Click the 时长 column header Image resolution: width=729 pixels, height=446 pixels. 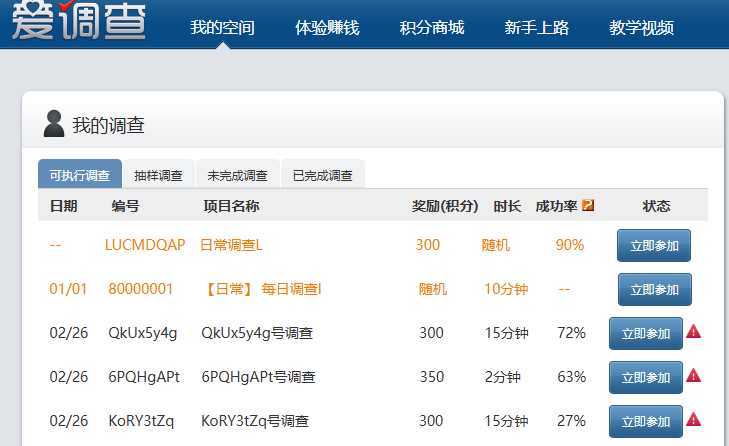click(507, 206)
